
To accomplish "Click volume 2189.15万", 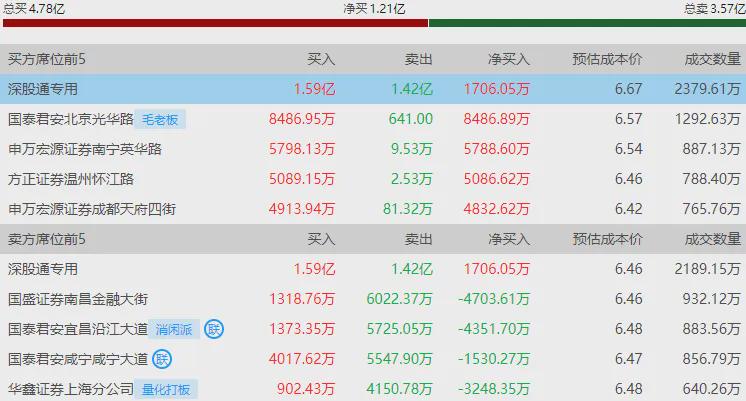I will pos(707,269).
